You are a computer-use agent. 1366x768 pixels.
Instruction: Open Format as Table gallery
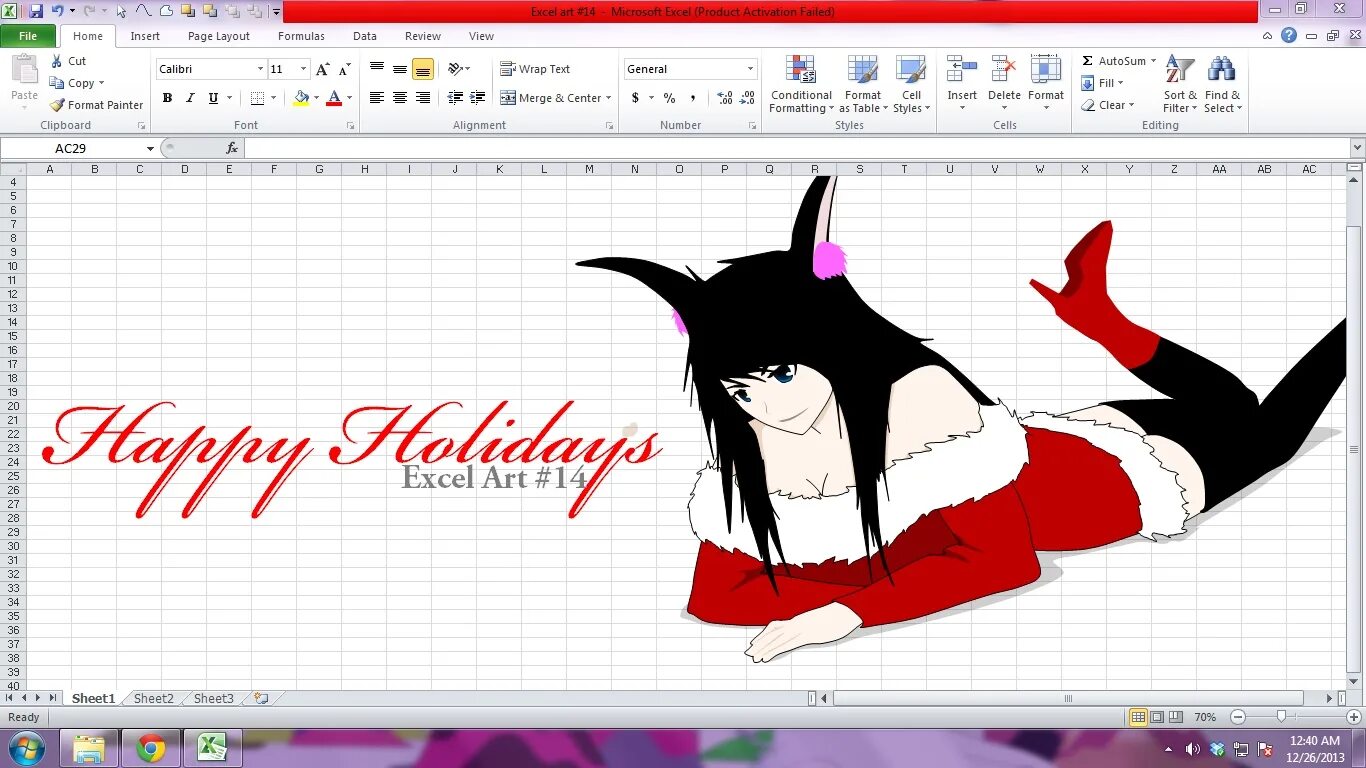point(863,85)
